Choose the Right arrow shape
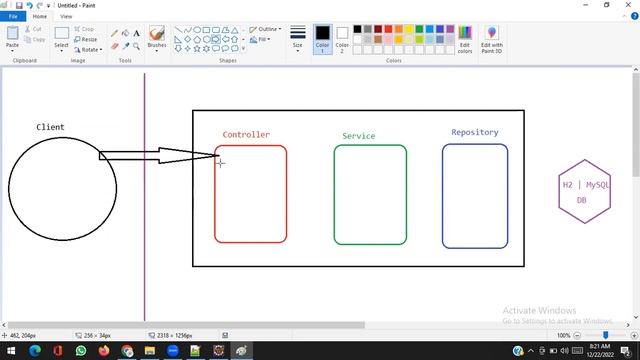The height and width of the screenshot is (360, 640). (x=216, y=39)
